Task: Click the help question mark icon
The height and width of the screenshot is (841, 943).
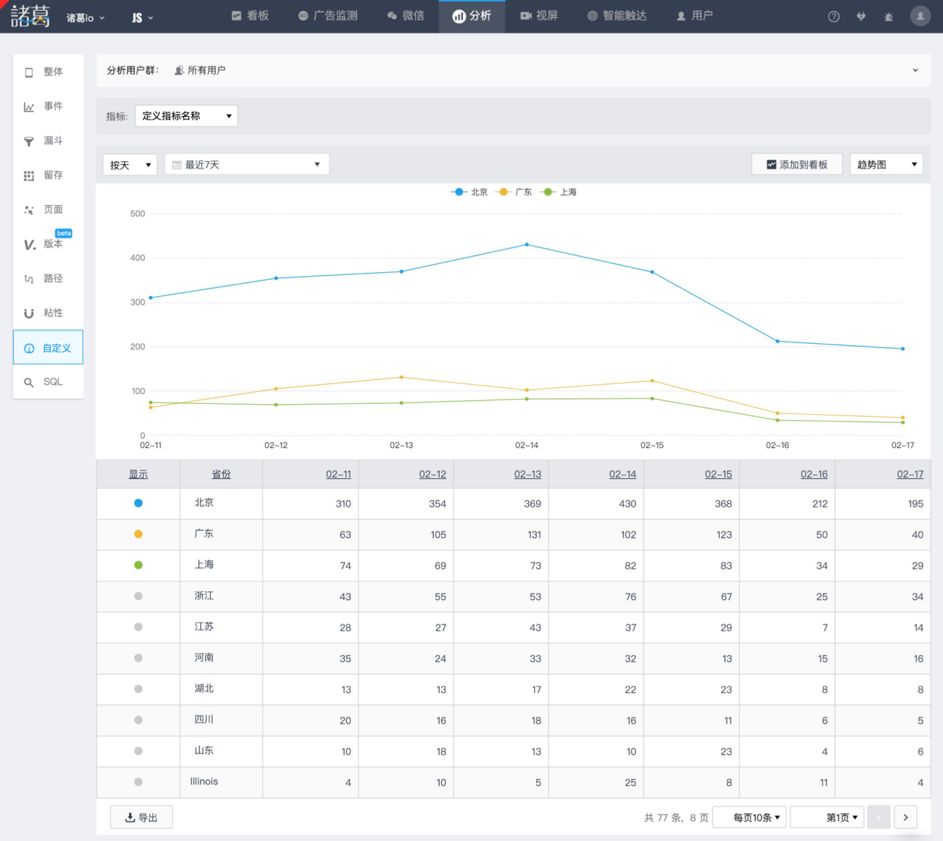Action: coord(834,16)
